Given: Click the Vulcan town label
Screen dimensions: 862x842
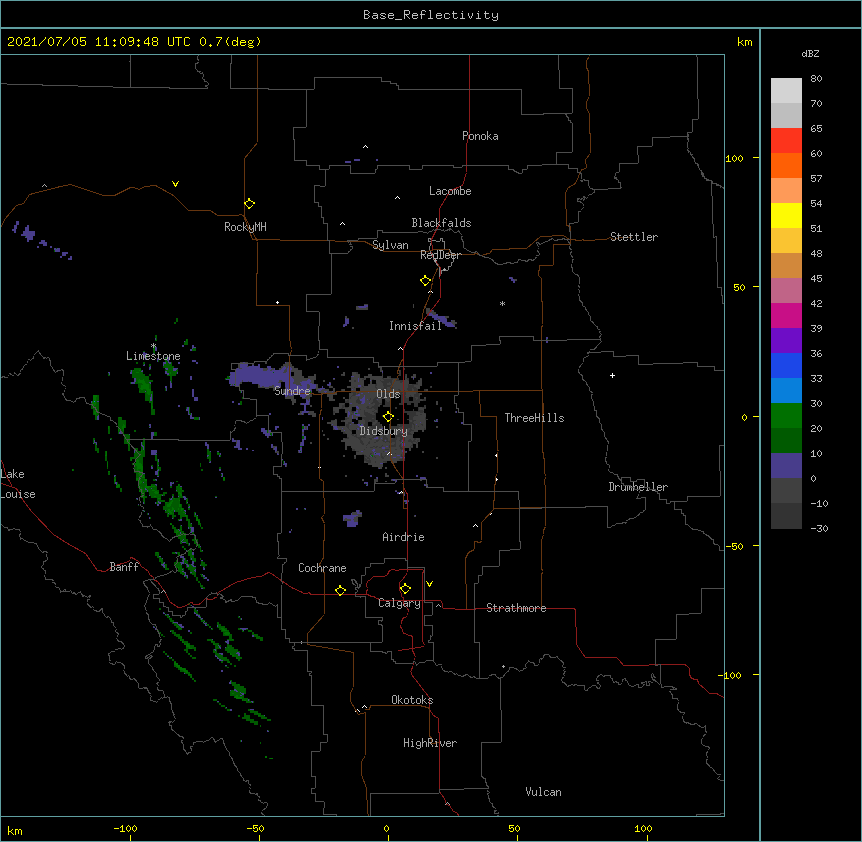Looking at the screenshot, I should click(543, 792).
